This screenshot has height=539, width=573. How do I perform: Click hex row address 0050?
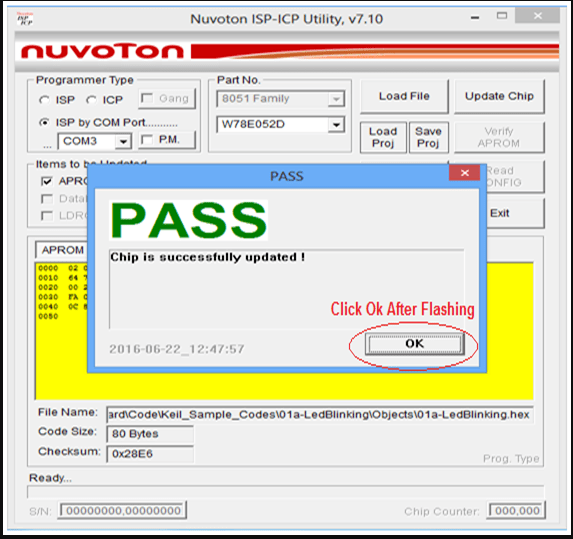48,316
